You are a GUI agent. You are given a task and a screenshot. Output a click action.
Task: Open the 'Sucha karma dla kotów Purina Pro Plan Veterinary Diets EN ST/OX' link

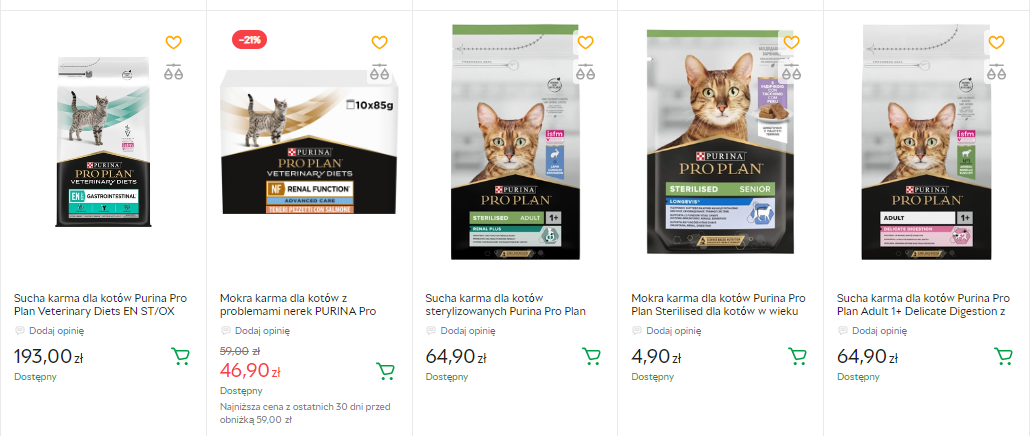coord(100,304)
